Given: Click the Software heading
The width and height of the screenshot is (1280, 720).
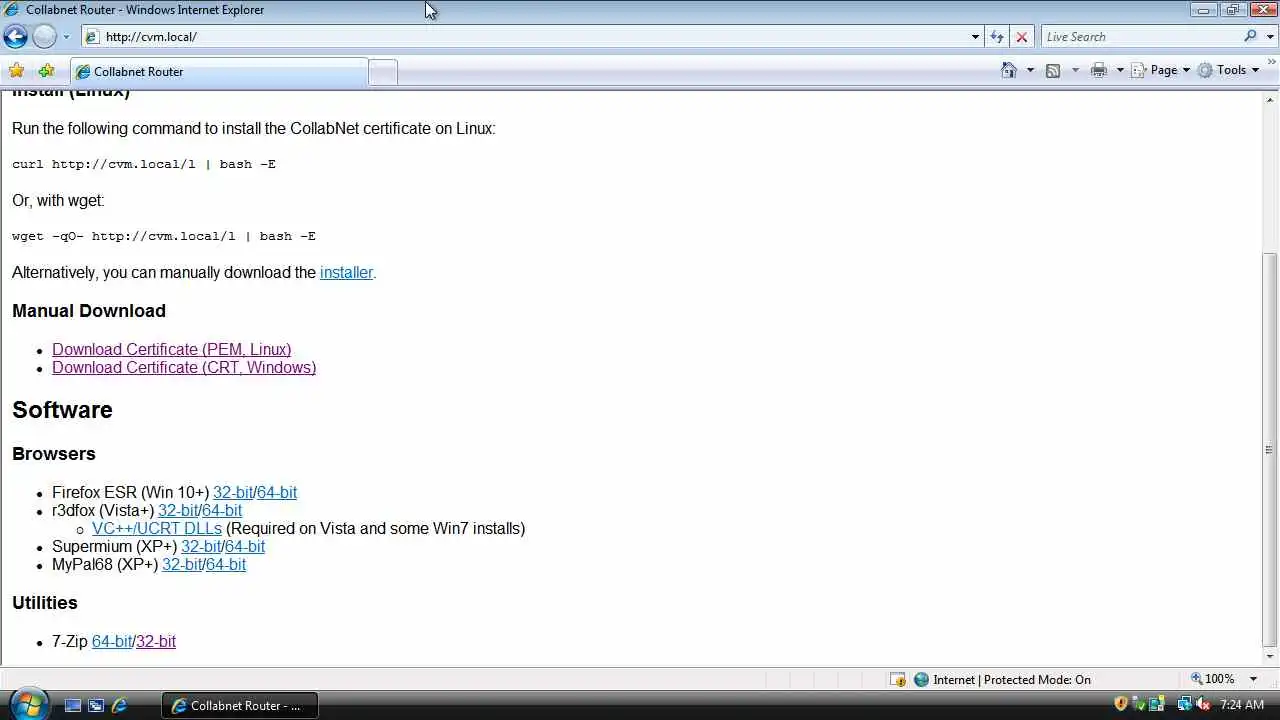Looking at the screenshot, I should [x=62, y=410].
